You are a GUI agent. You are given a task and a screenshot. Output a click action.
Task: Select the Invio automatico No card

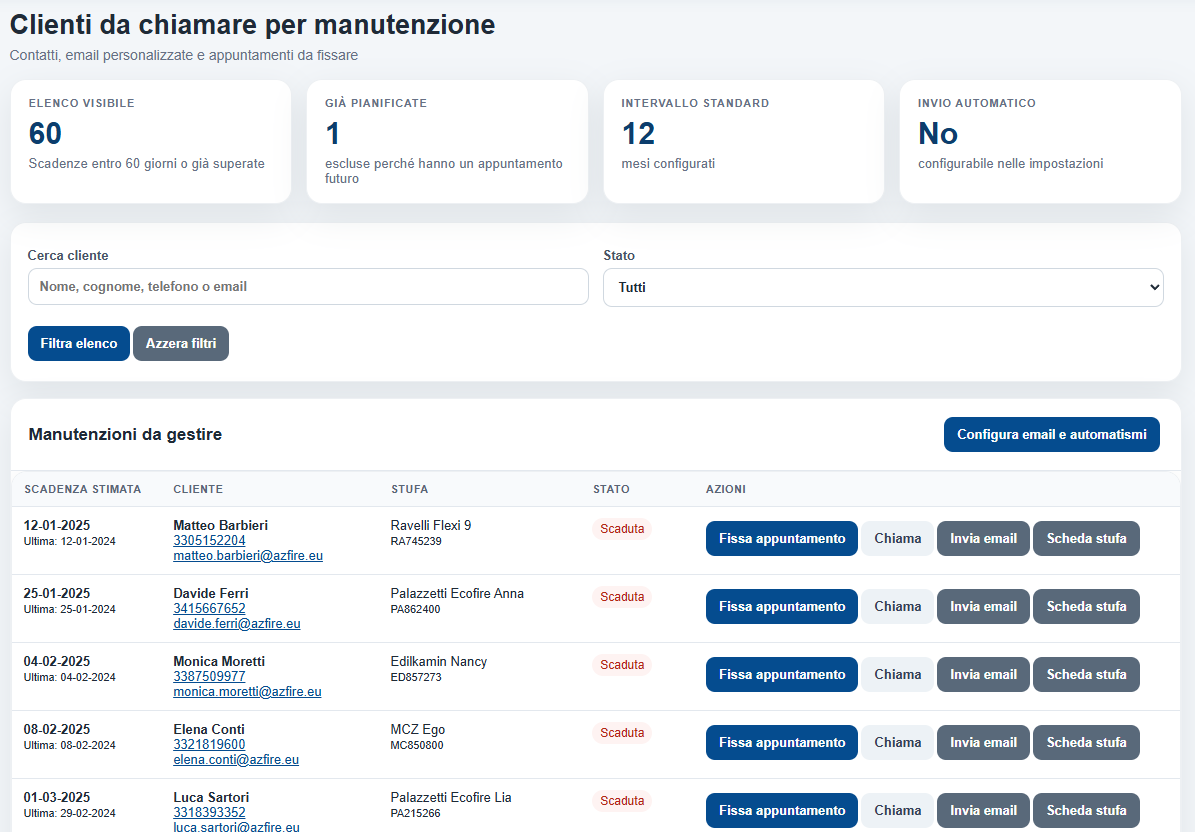(1040, 142)
